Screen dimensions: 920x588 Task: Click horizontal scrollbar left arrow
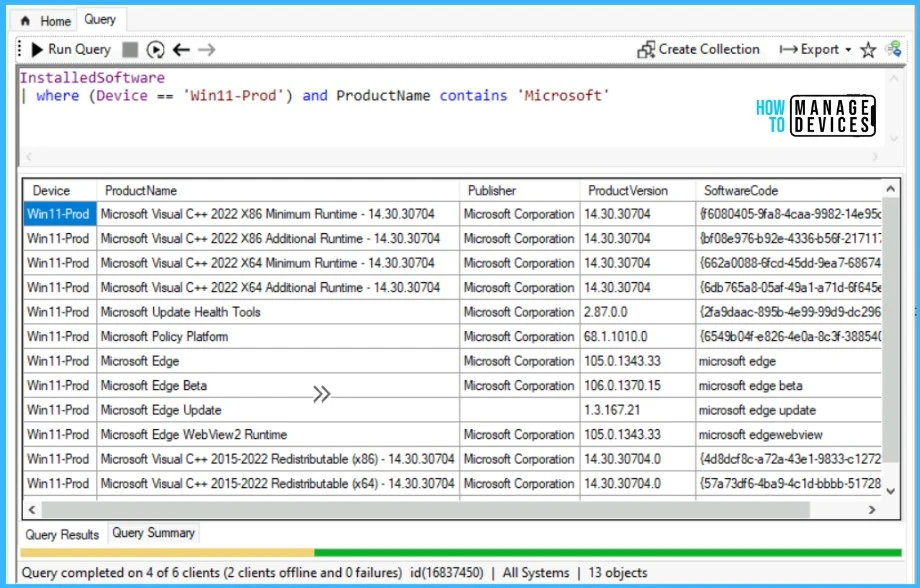point(32,510)
